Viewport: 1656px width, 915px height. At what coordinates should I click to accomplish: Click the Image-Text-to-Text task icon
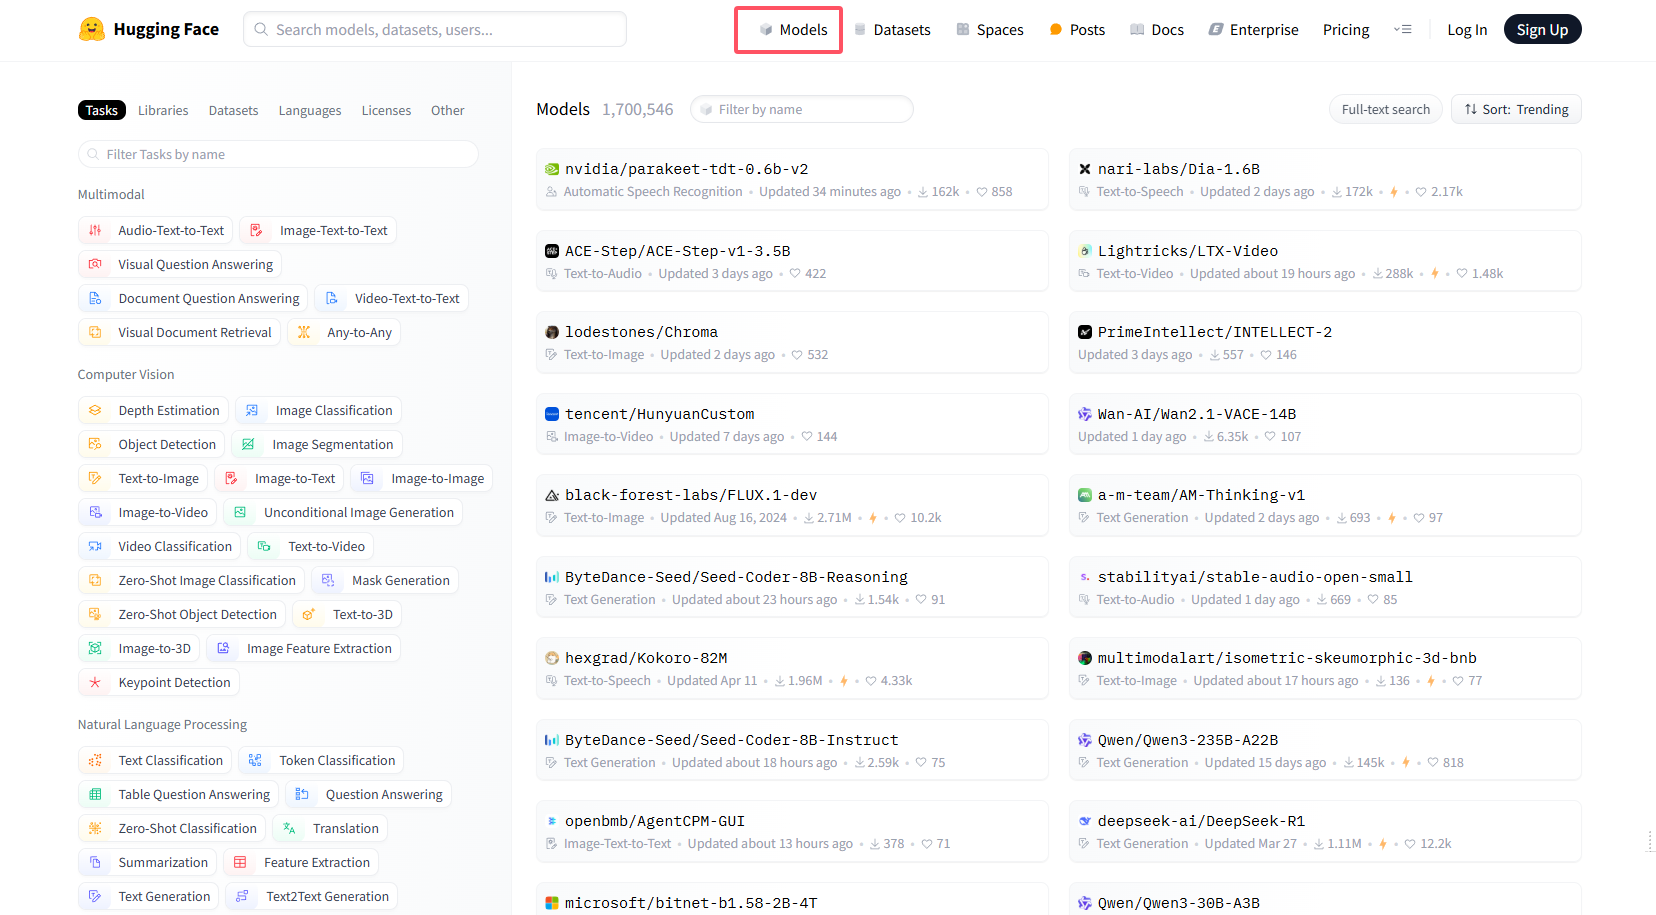[x=256, y=230]
